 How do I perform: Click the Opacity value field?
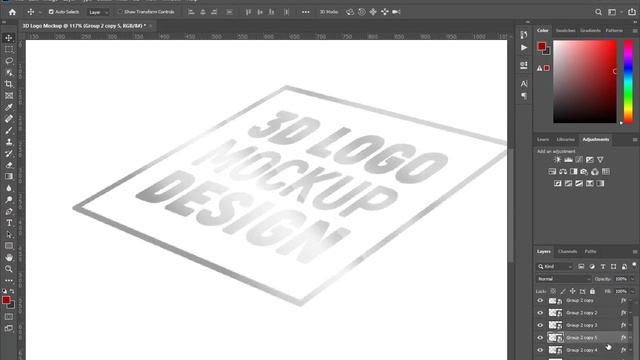620,279
